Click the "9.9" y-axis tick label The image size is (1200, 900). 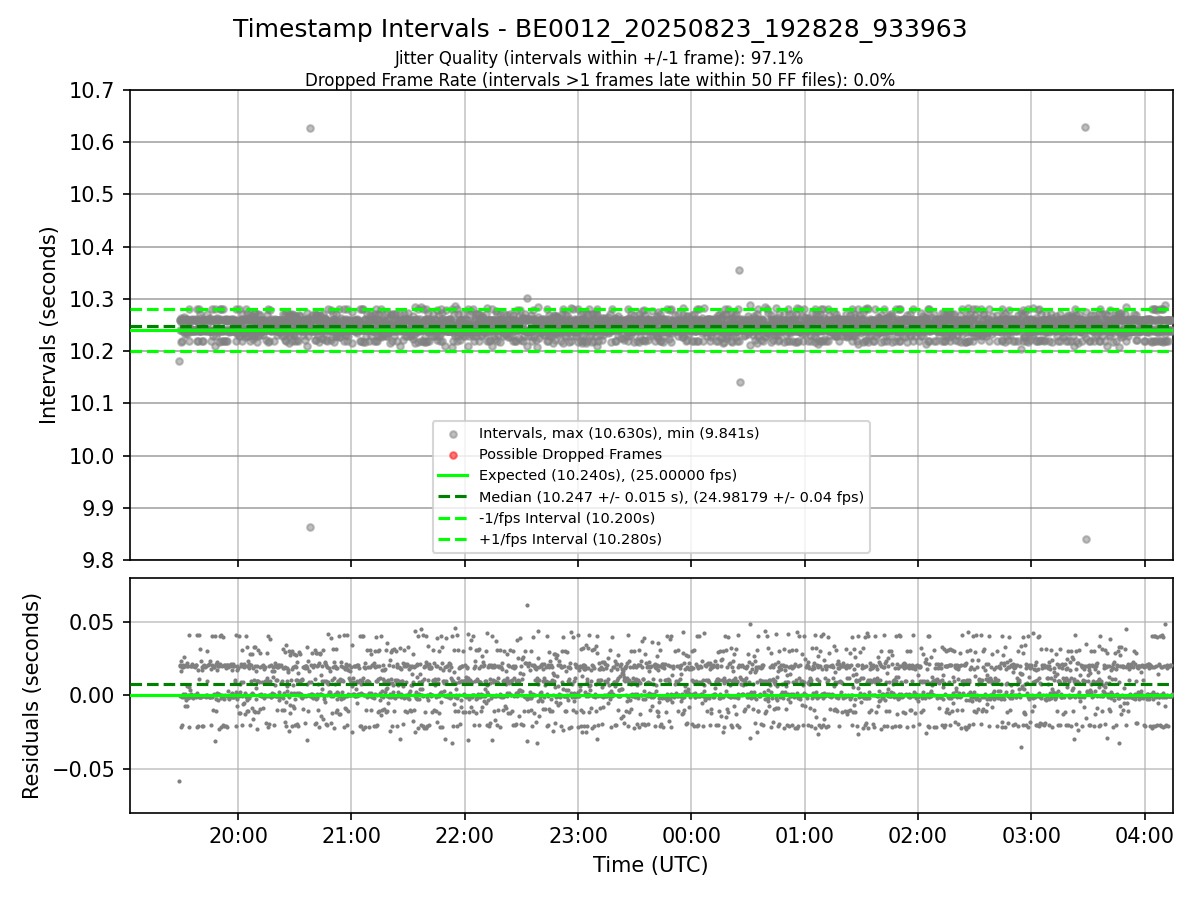(x=100, y=508)
